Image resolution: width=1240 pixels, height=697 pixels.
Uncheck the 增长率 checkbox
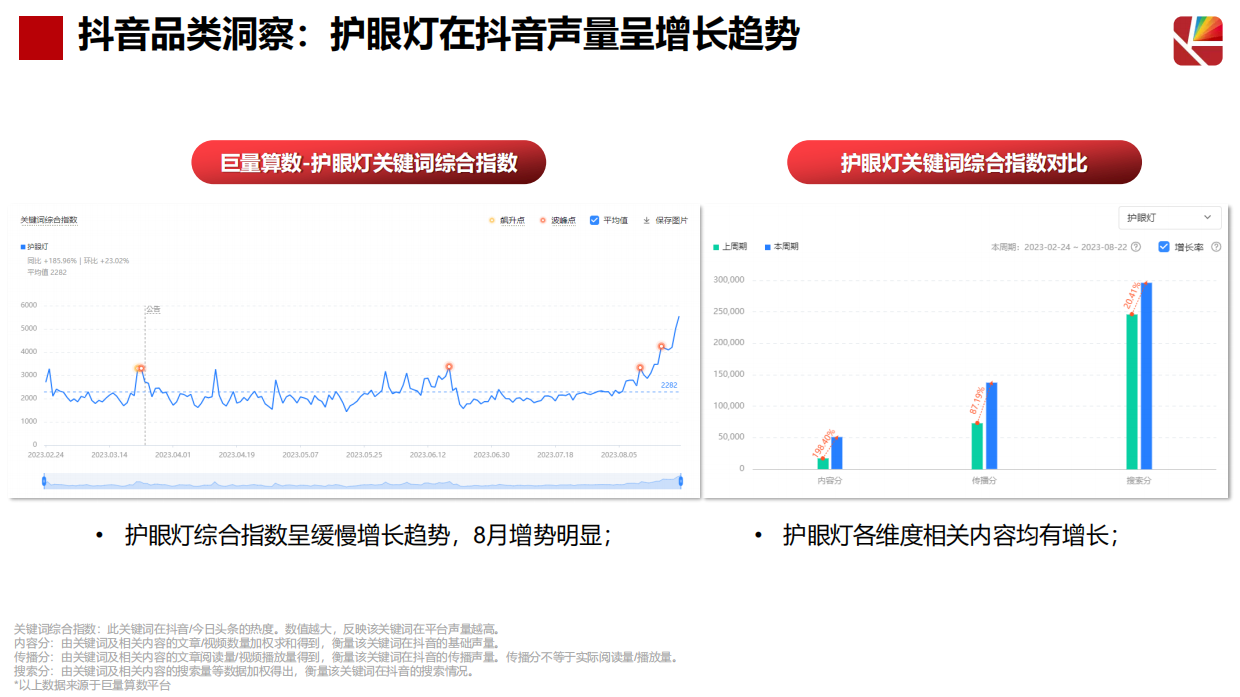tap(1165, 246)
